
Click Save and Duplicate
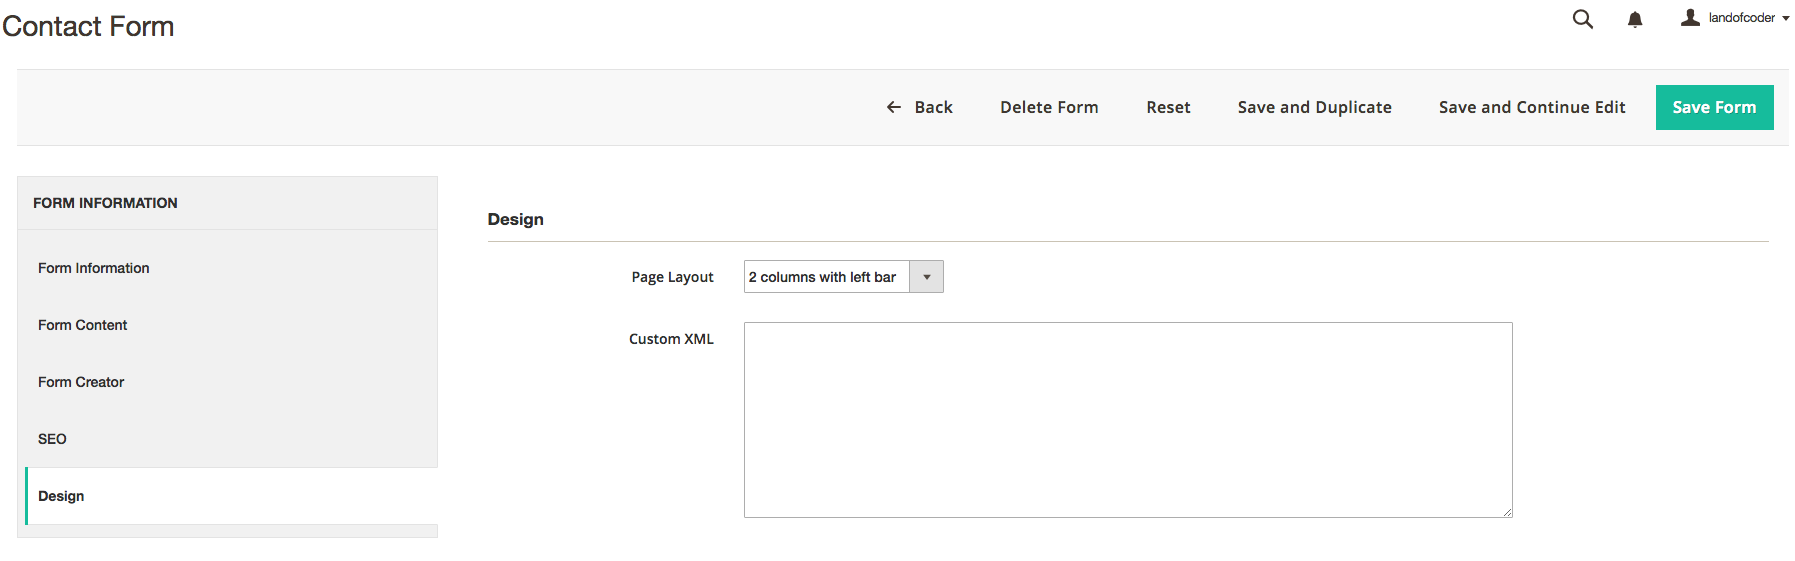coord(1314,107)
